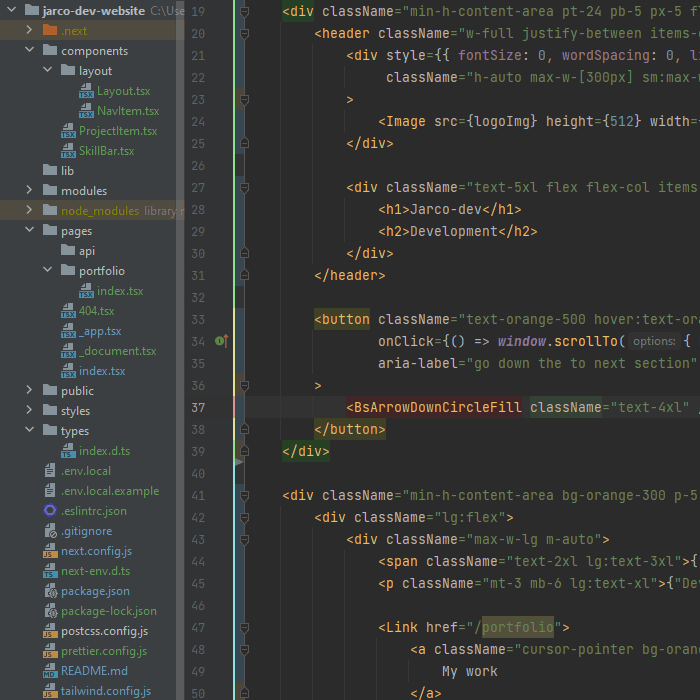Select .env.local.example file icon
Viewport: 700px width, 700px height.
(x=50, y=491)
